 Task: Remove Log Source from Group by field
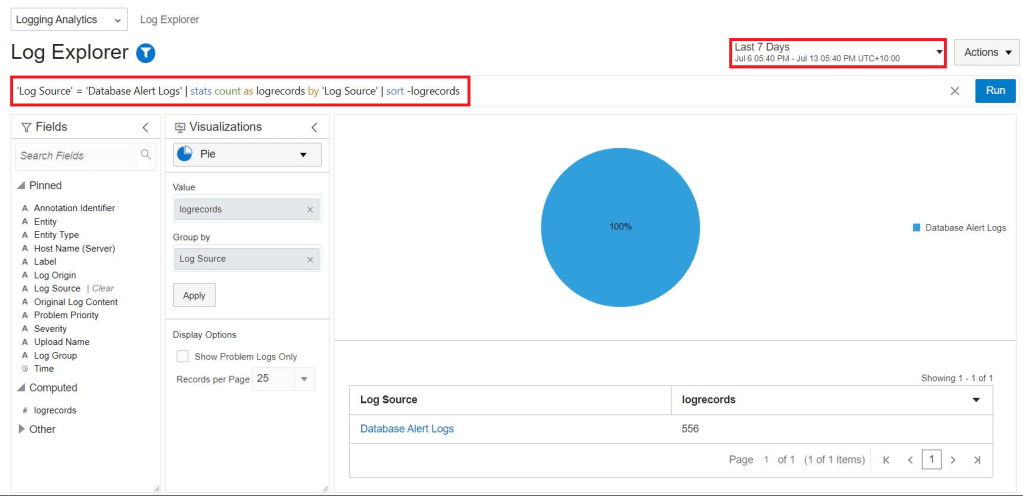point(310,259)
